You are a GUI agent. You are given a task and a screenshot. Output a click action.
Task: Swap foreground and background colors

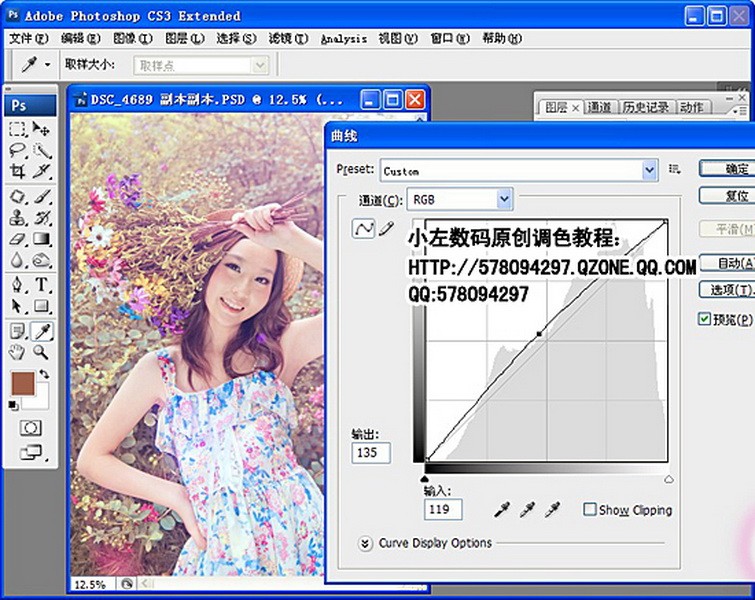pos(44,374)
